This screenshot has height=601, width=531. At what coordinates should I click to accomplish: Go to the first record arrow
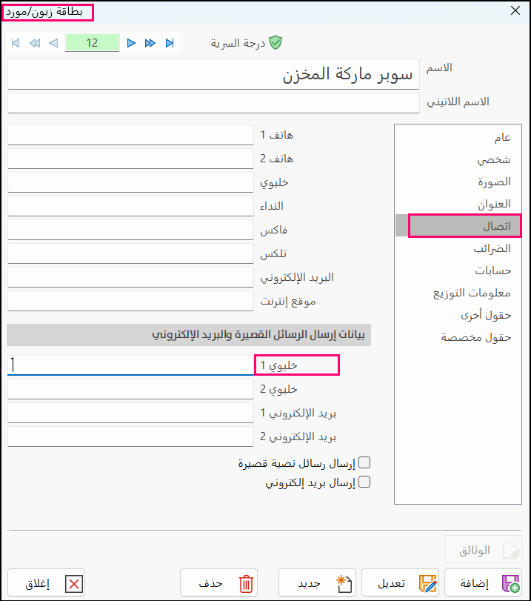[x=16, y=43]
